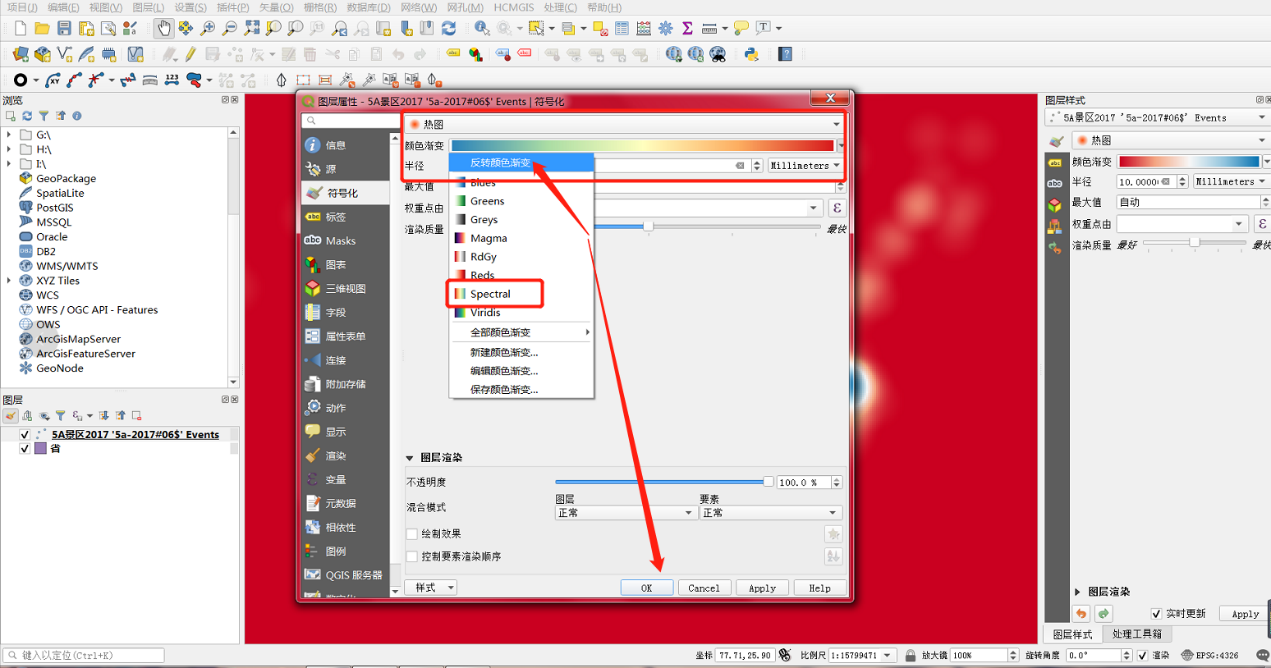Click the Identify Features info cursor icon
1271x668 pixels.
pyautogui.click(x=482, y=28)
